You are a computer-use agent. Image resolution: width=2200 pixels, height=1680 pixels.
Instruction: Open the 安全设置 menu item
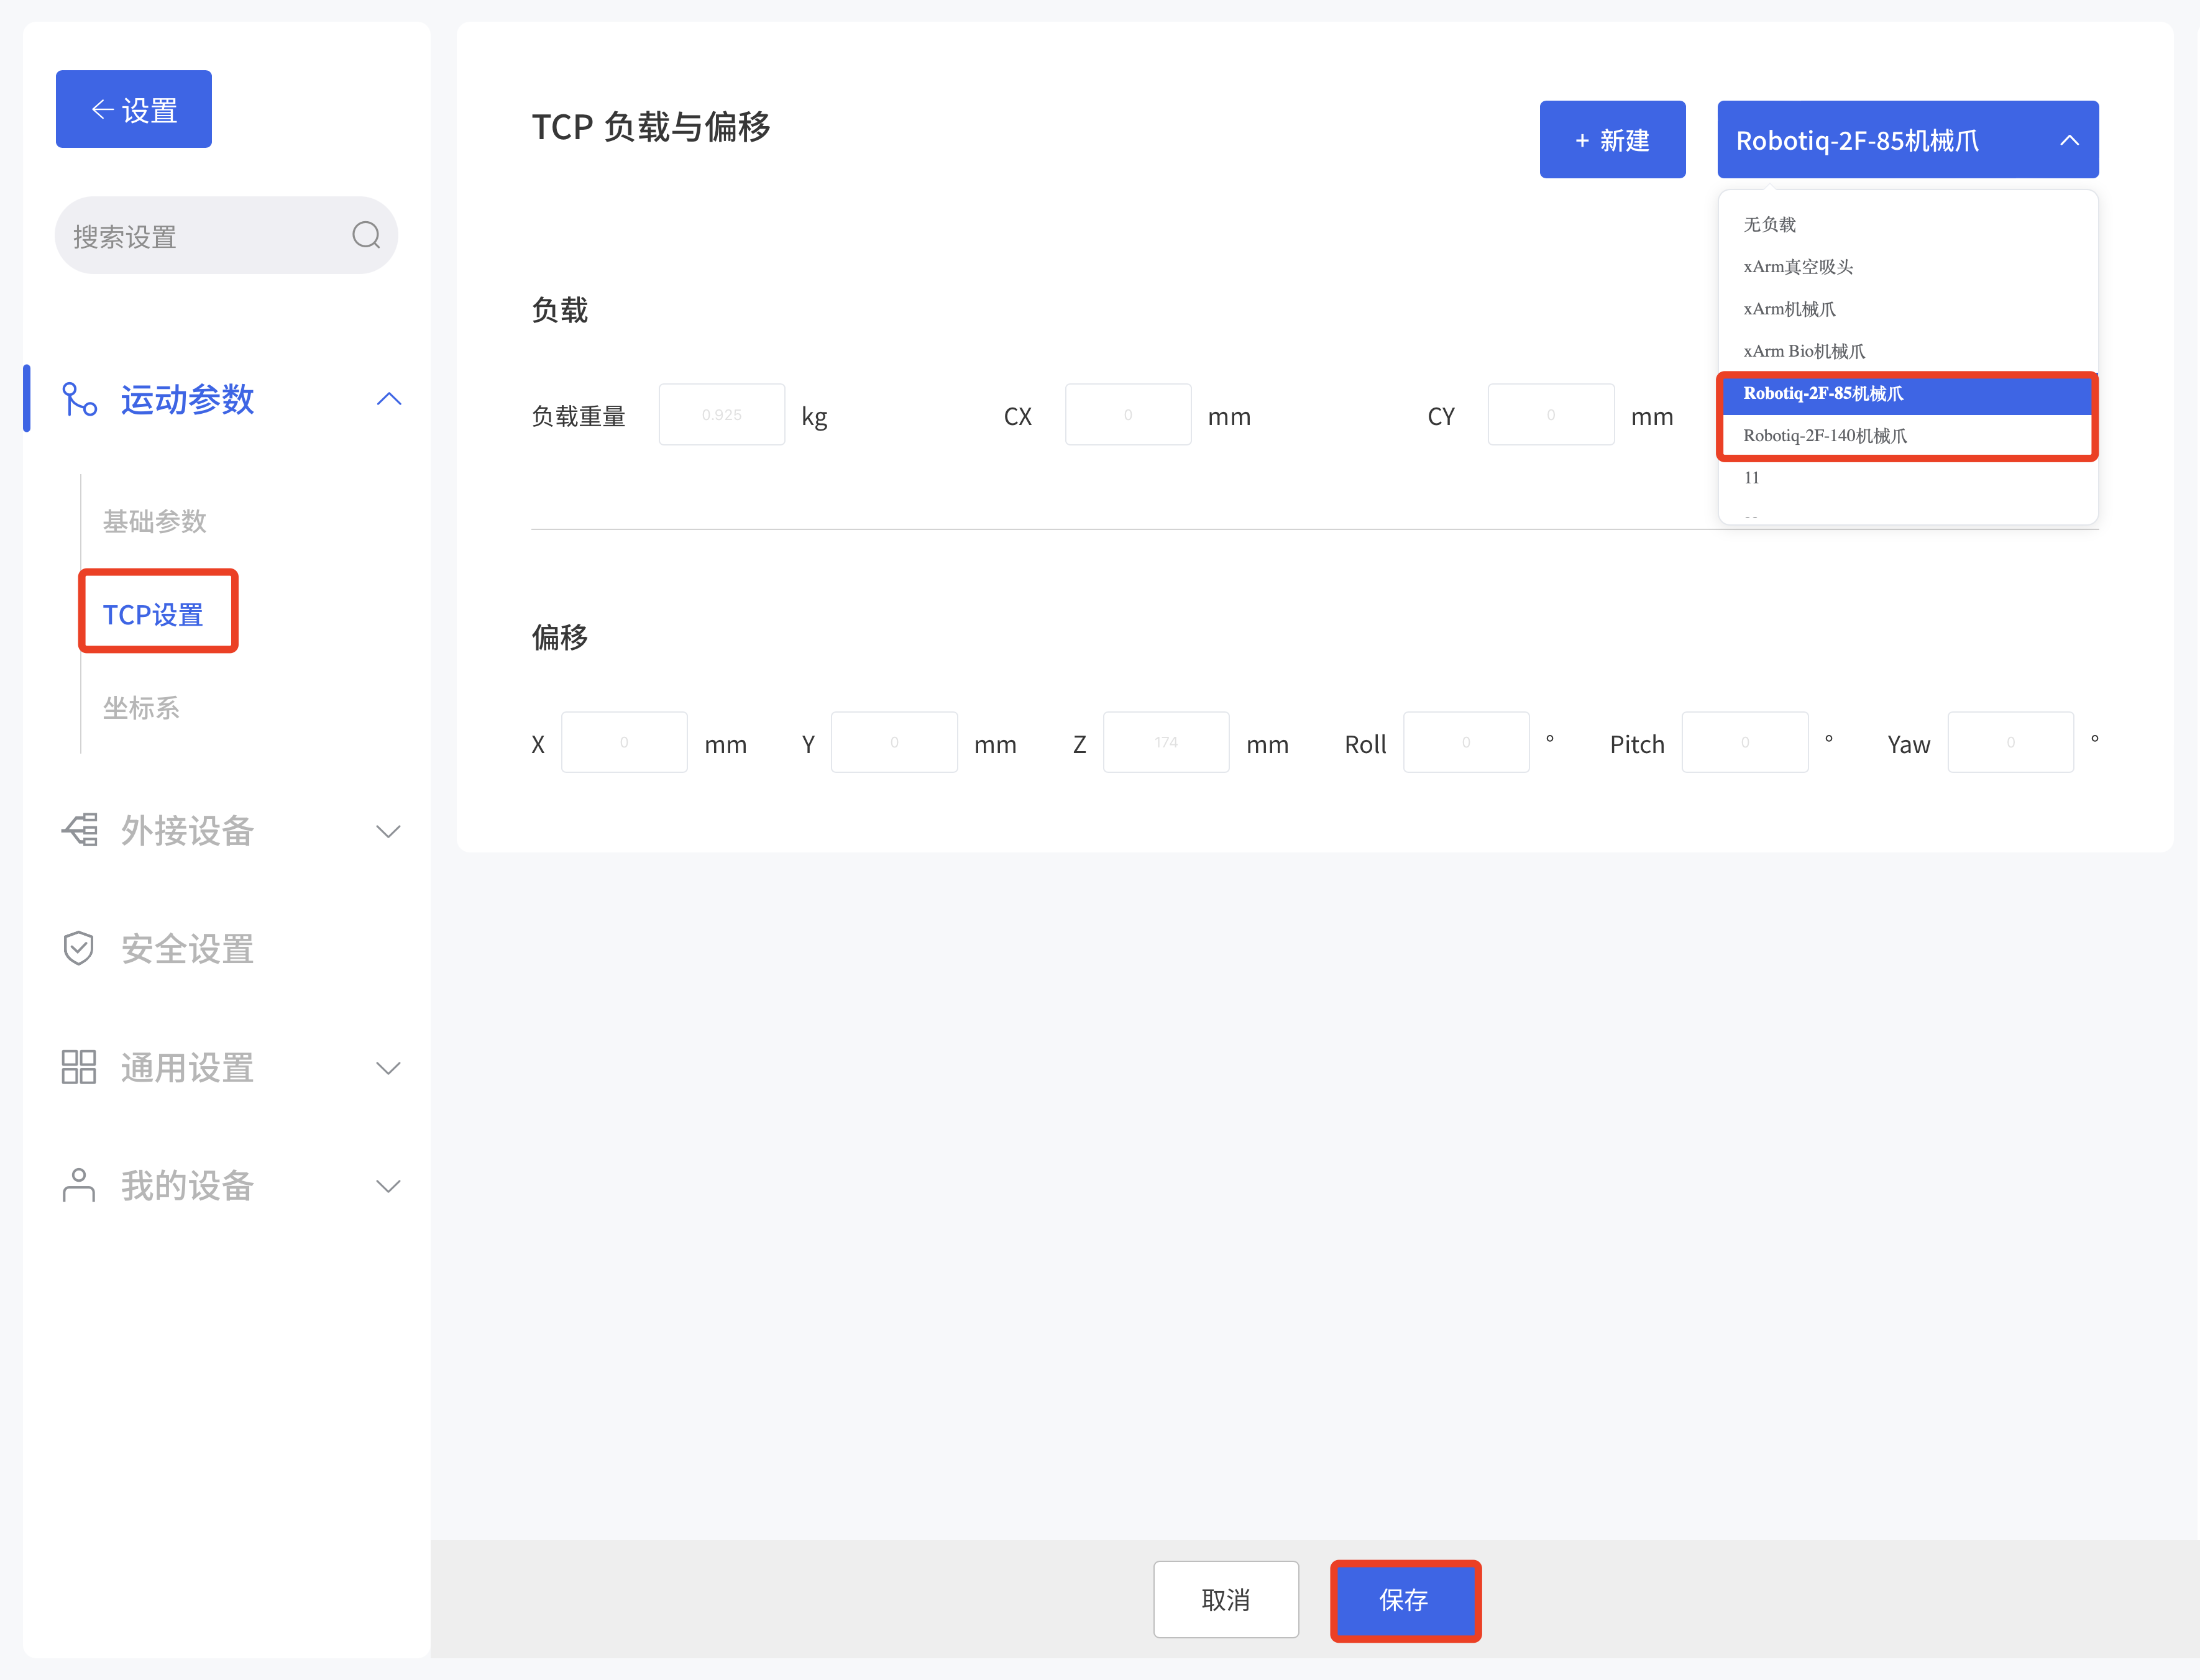tap(187, 948)
